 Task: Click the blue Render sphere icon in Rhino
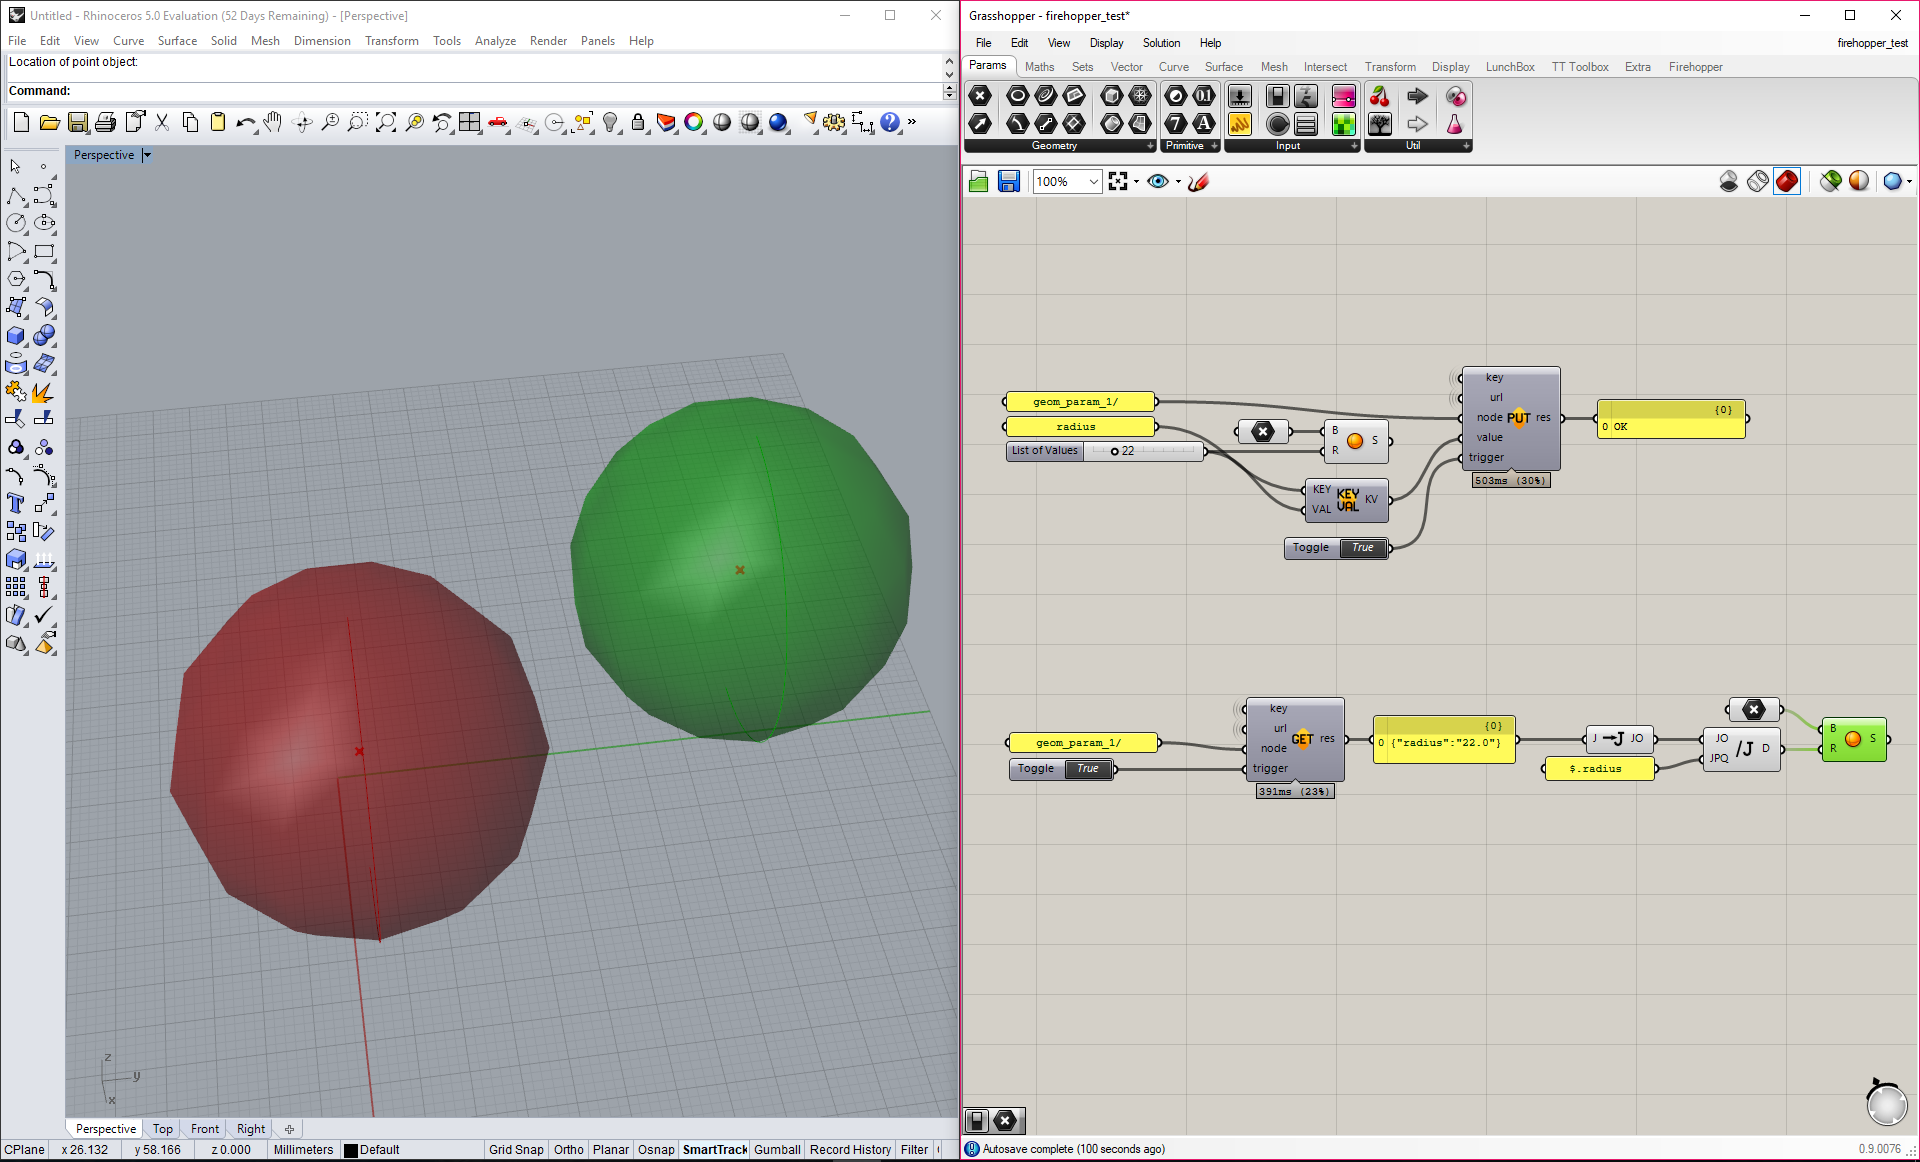(x=778, y=123)
